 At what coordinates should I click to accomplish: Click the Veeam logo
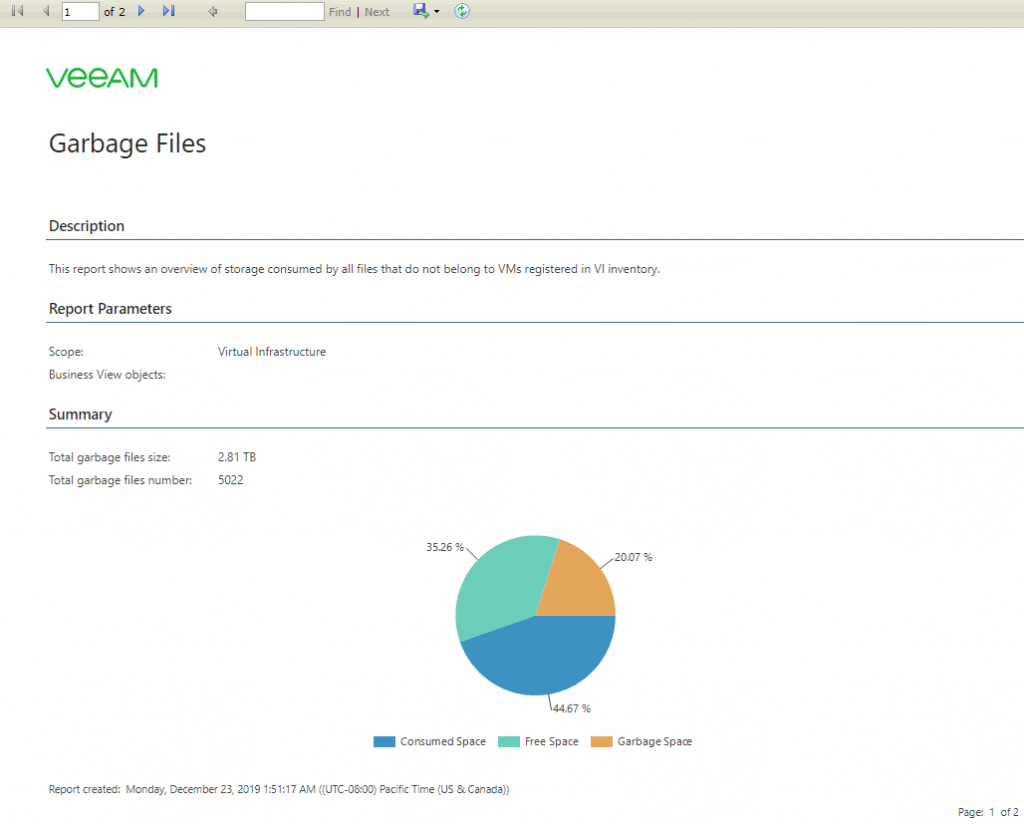tap(102, 78)
